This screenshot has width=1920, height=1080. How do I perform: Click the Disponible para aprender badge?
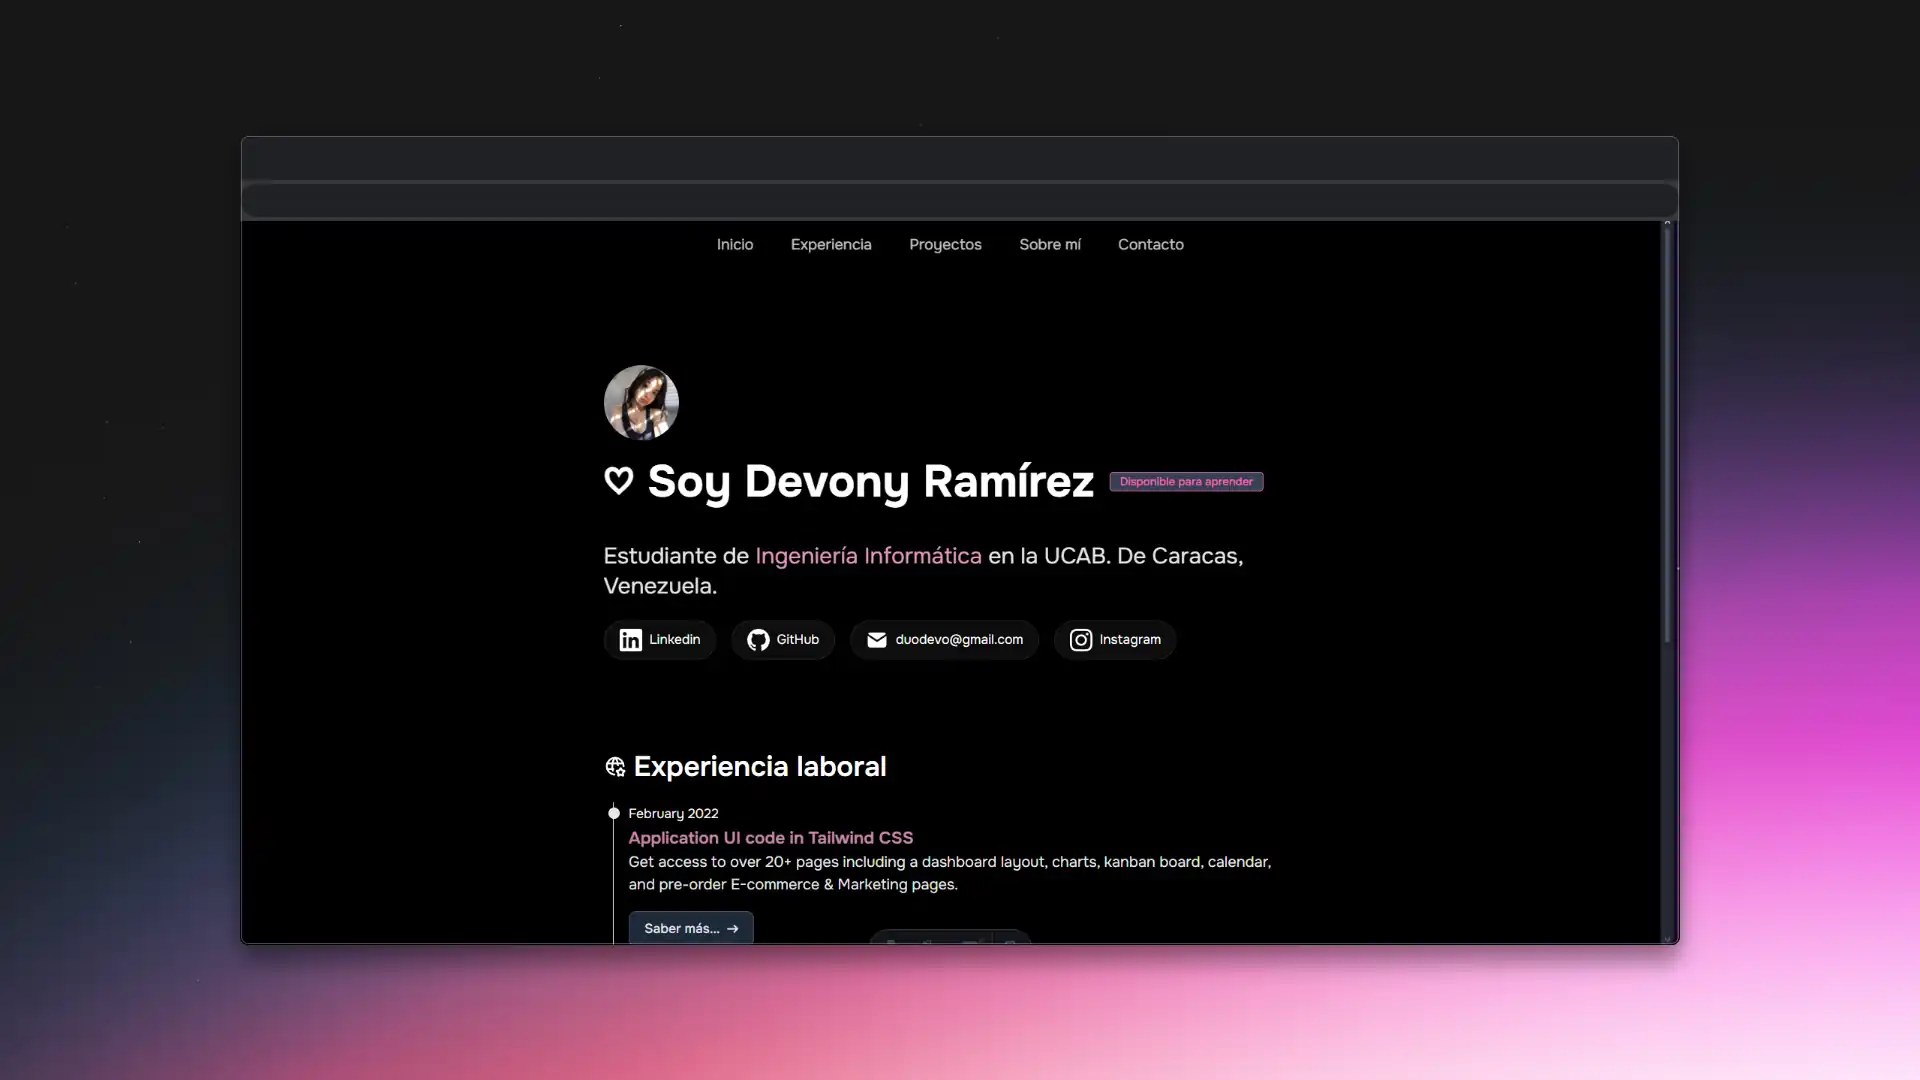point(1186,481)
